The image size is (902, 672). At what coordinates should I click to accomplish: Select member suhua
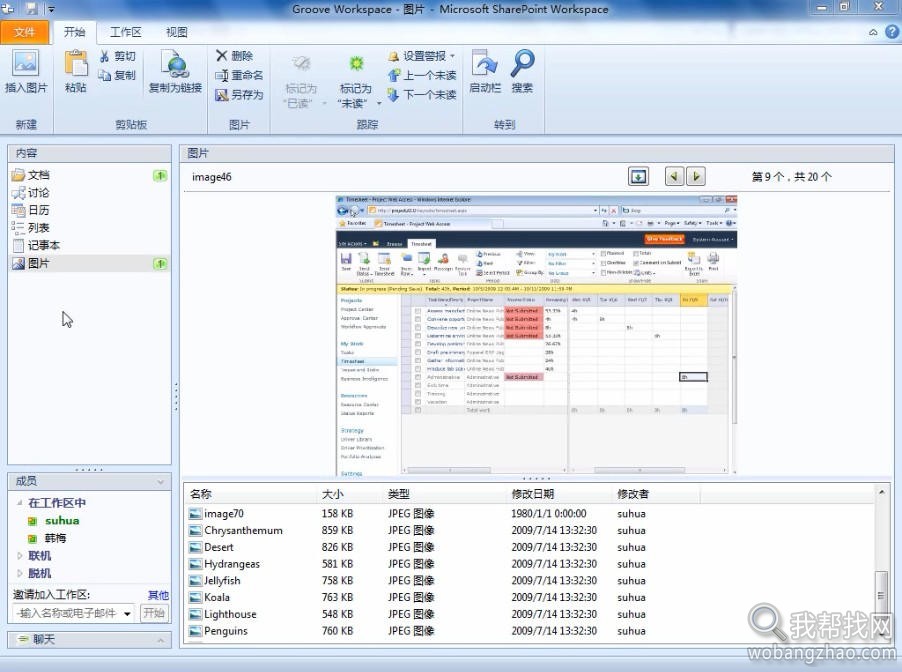coord(62,521)
